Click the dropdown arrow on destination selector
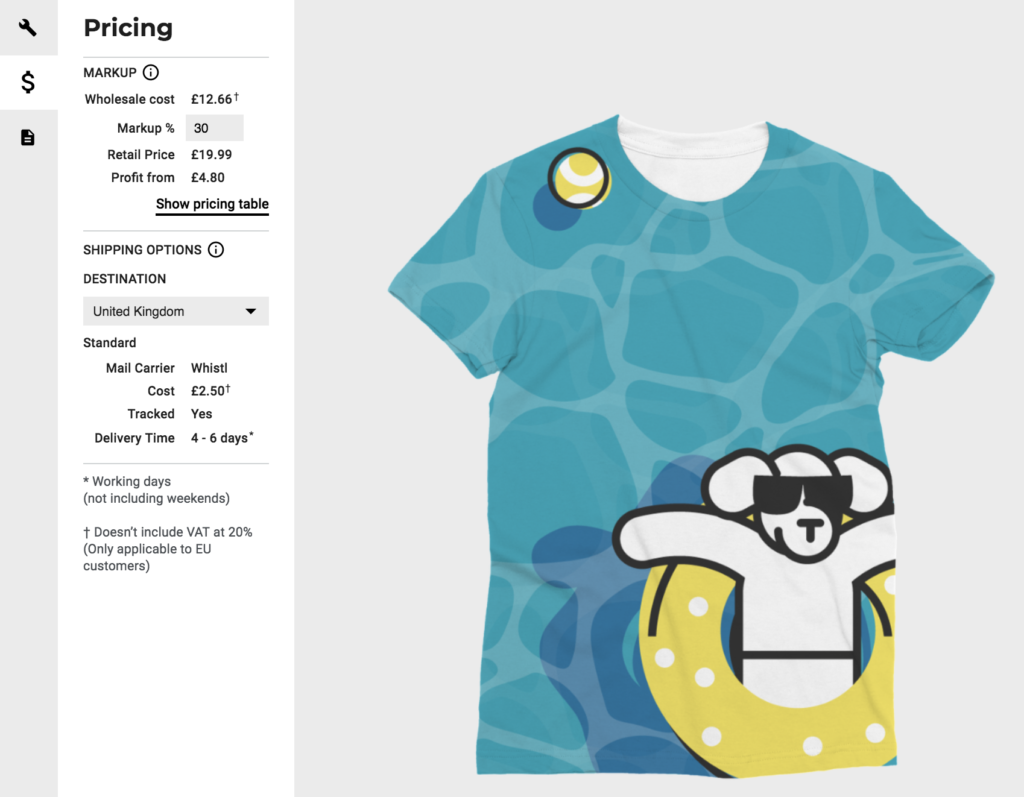This screenshot has height=797, width=1024. click(x=251, y=312)
